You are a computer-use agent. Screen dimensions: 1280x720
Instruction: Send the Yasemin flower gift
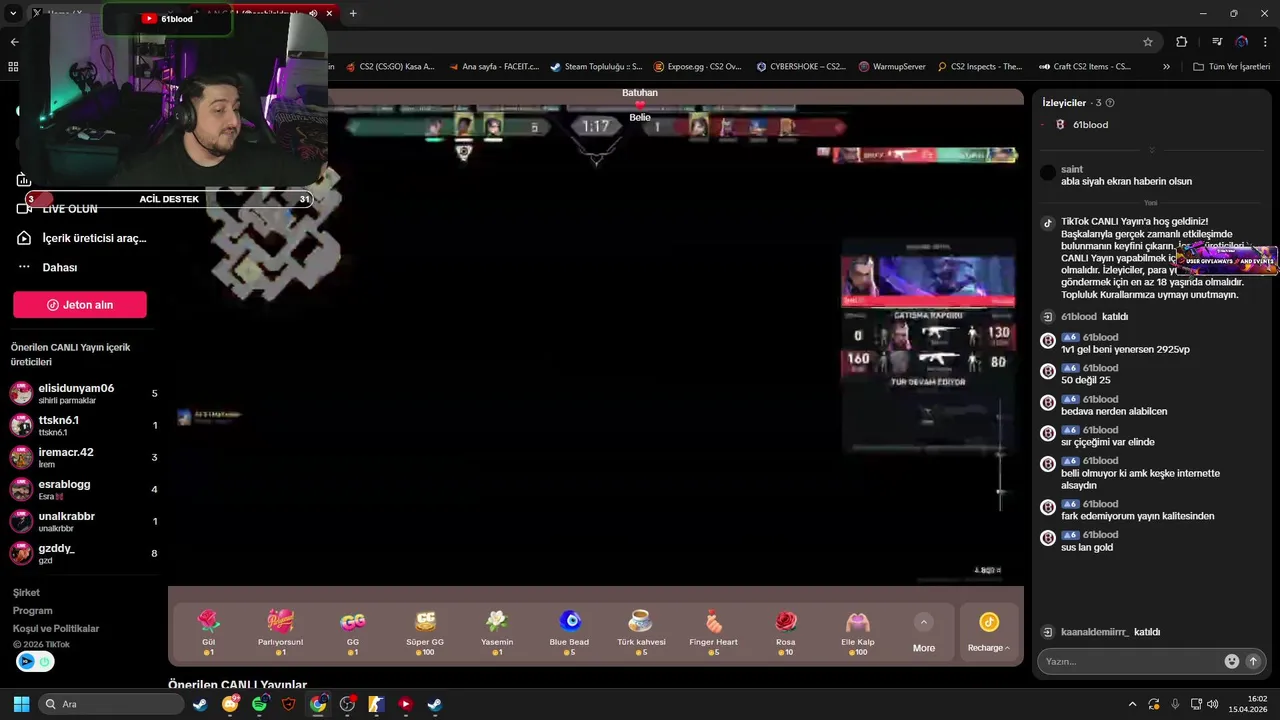pos(497,633)
